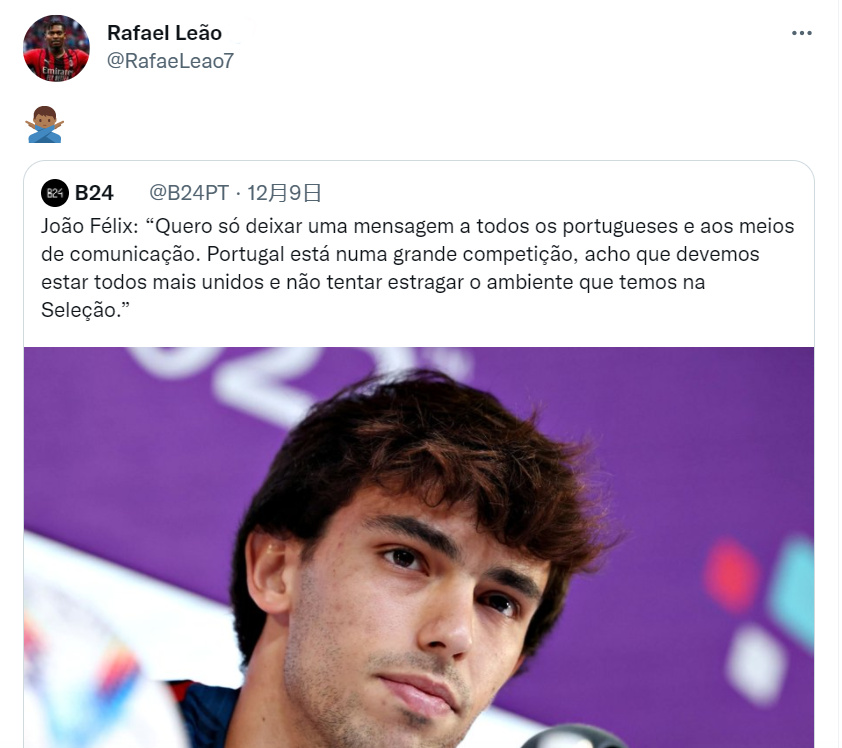Open the quoted João Félix photo
The height and width of the screenshot is (748, 842).
point(419,547)
